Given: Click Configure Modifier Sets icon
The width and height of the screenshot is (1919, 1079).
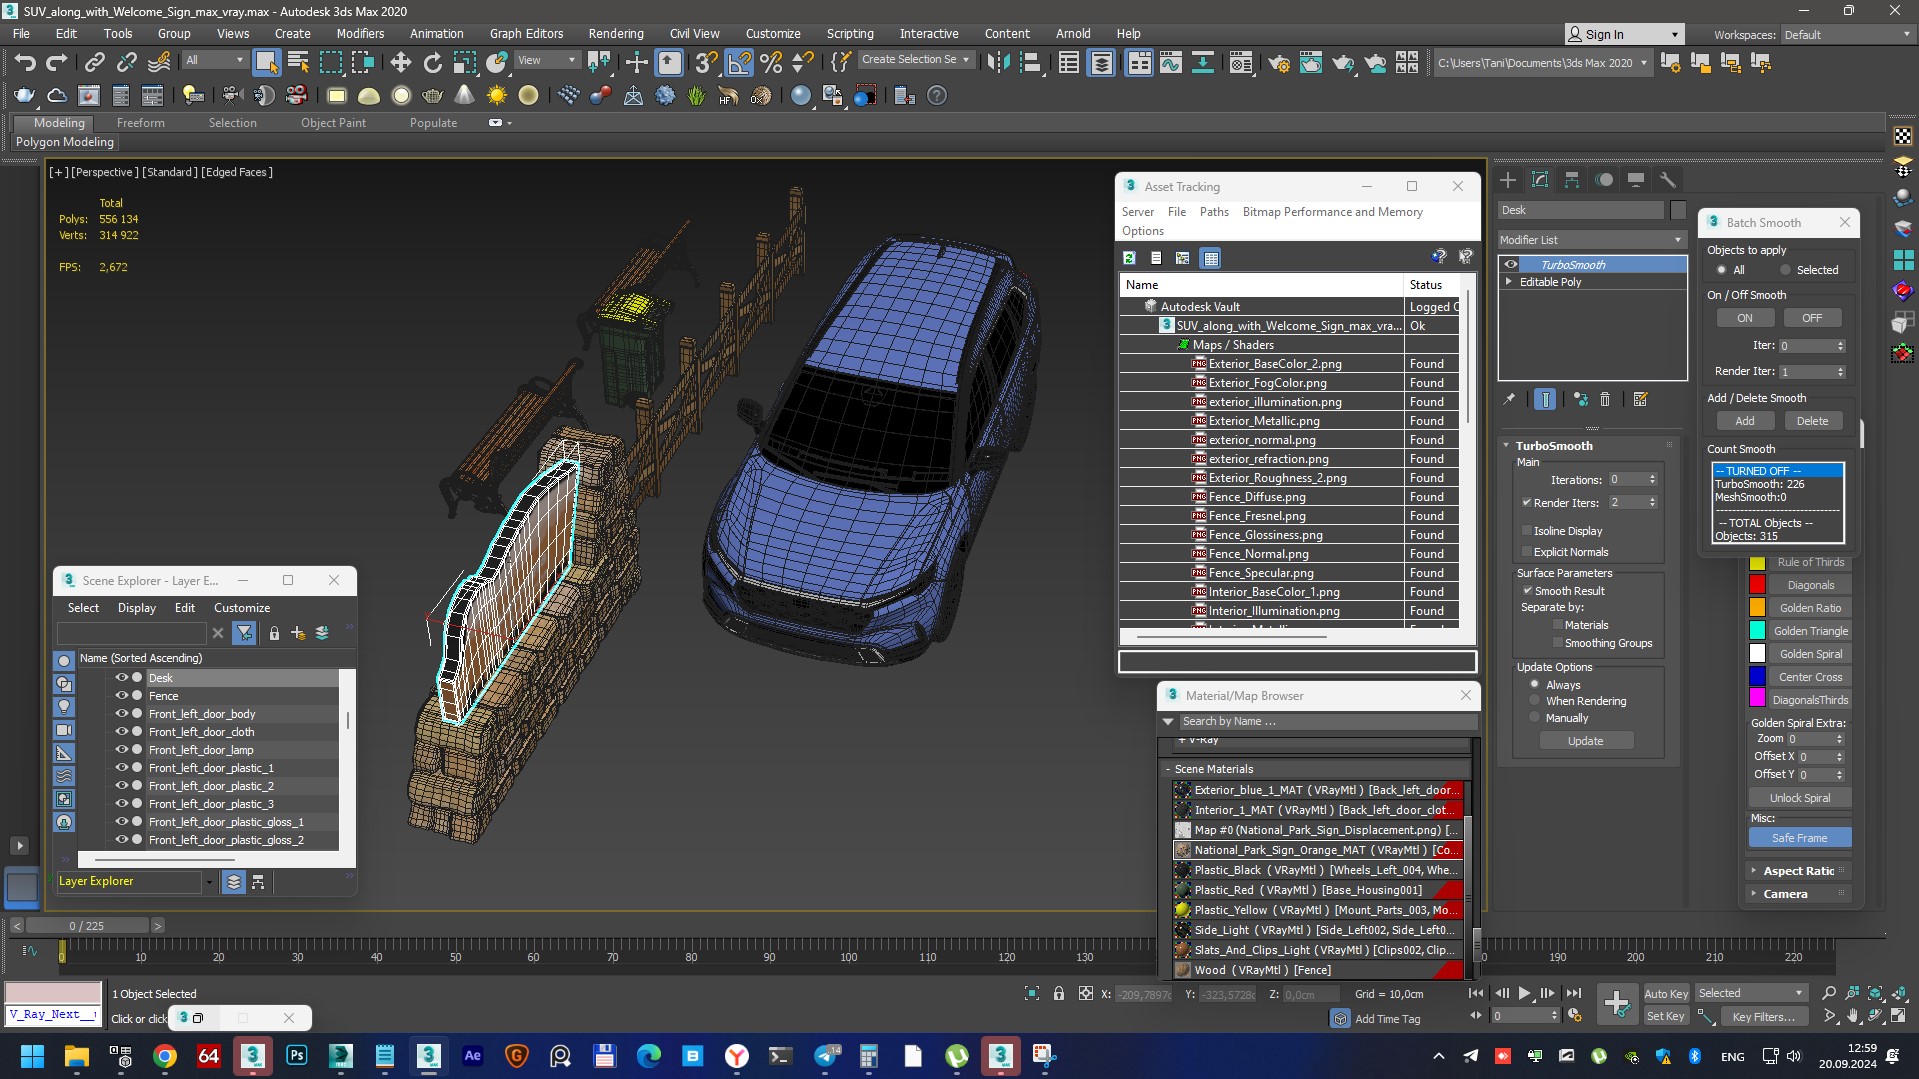Looking at the screenshot, I should [1640, 399].
